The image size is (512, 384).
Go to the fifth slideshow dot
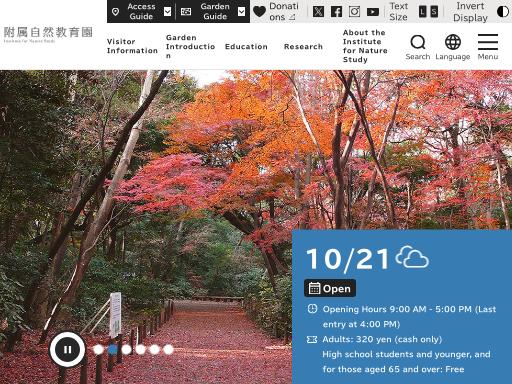[154, 349]
